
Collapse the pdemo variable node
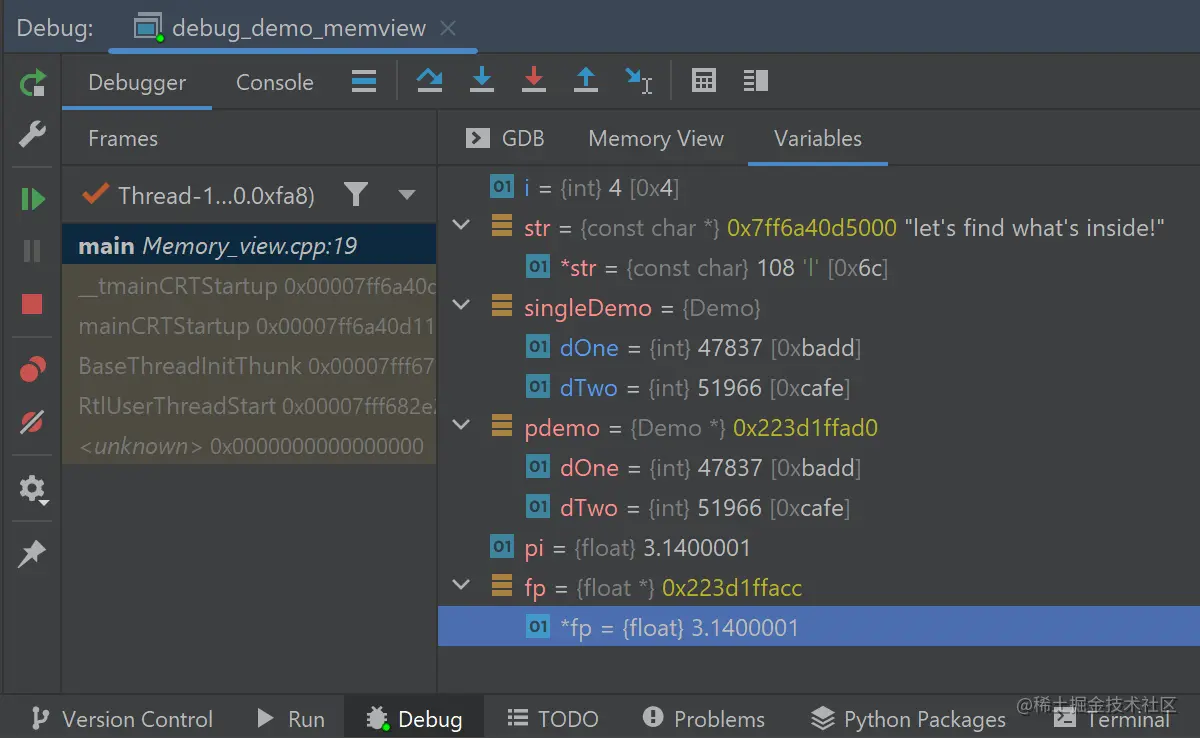[x=461, y=426]
